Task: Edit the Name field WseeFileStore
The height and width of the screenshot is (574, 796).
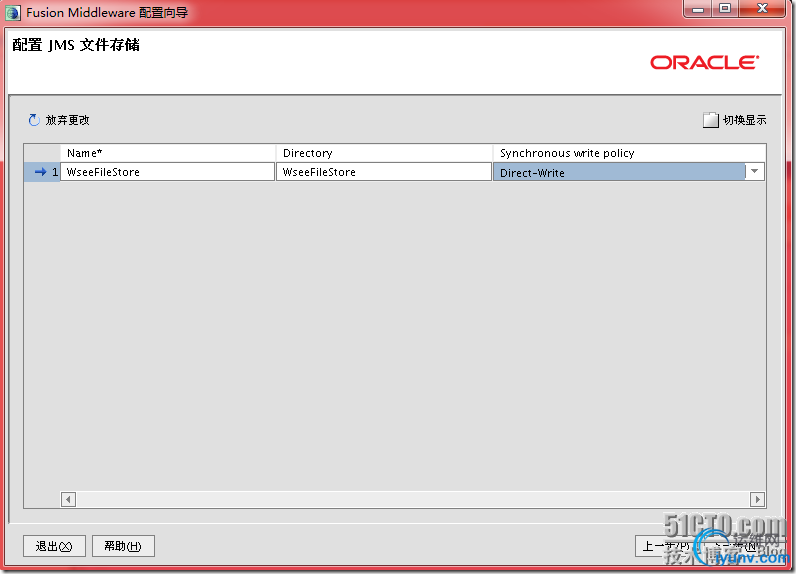Action: coord(168,172)
